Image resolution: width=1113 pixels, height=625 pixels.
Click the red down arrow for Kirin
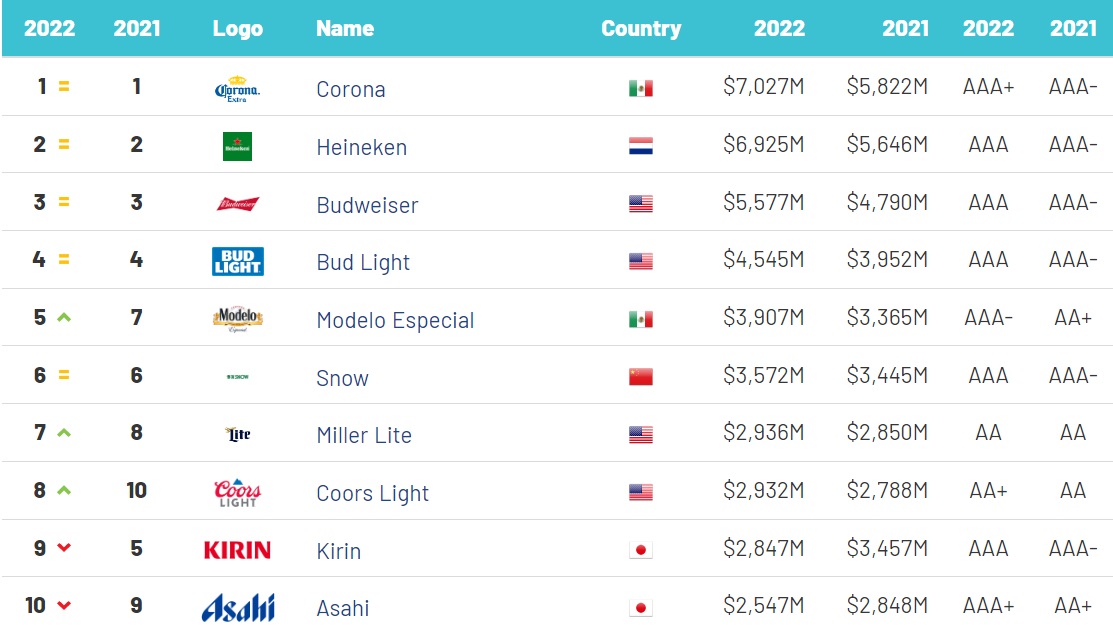pos(64,548)
